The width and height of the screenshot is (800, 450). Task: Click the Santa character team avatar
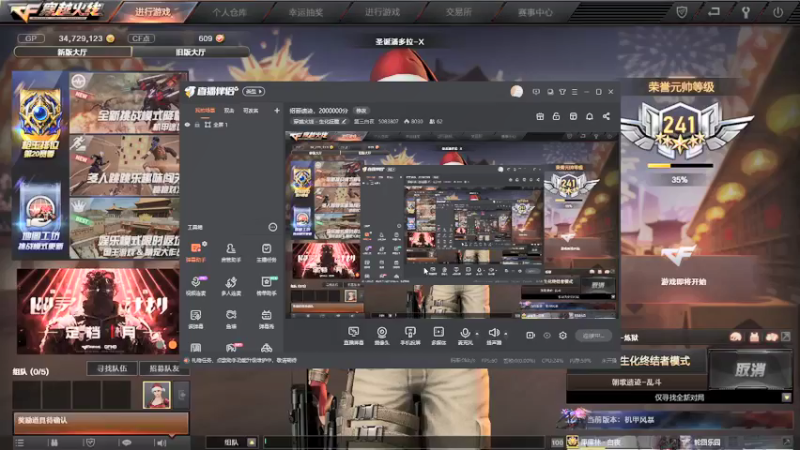tap(157, 394)
